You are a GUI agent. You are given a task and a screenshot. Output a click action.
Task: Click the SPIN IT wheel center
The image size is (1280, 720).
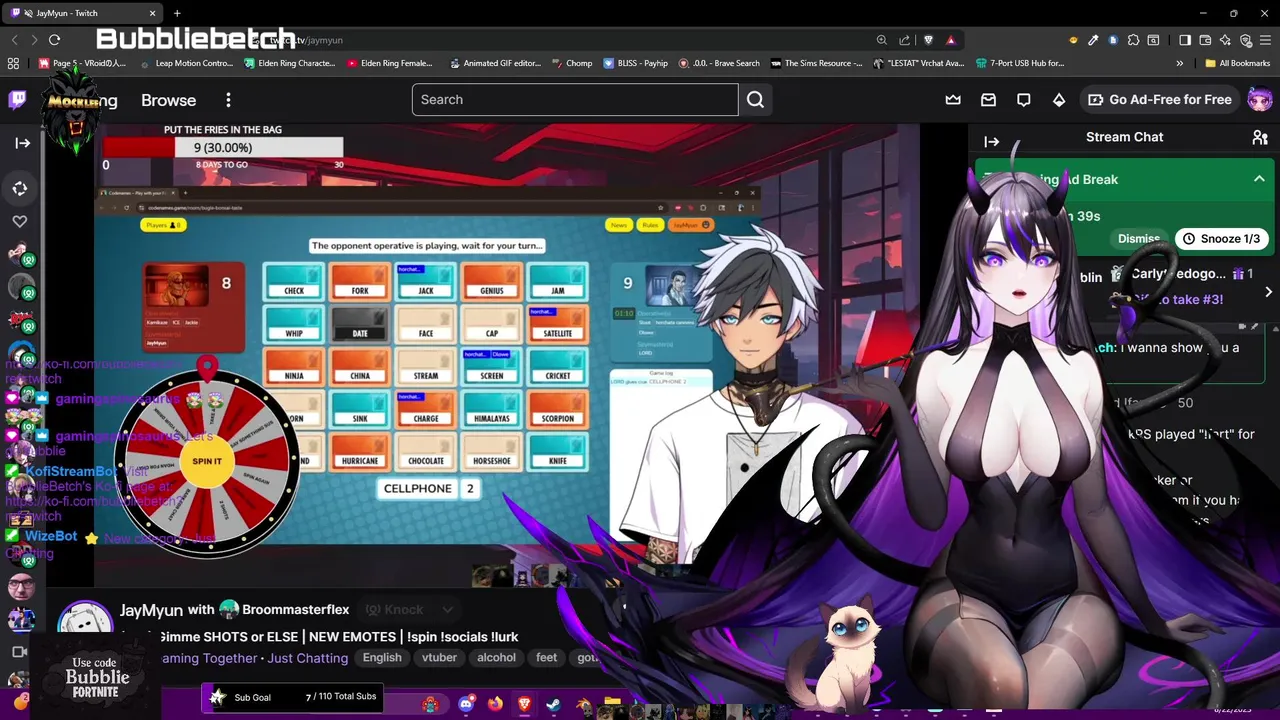coord(207,461)
